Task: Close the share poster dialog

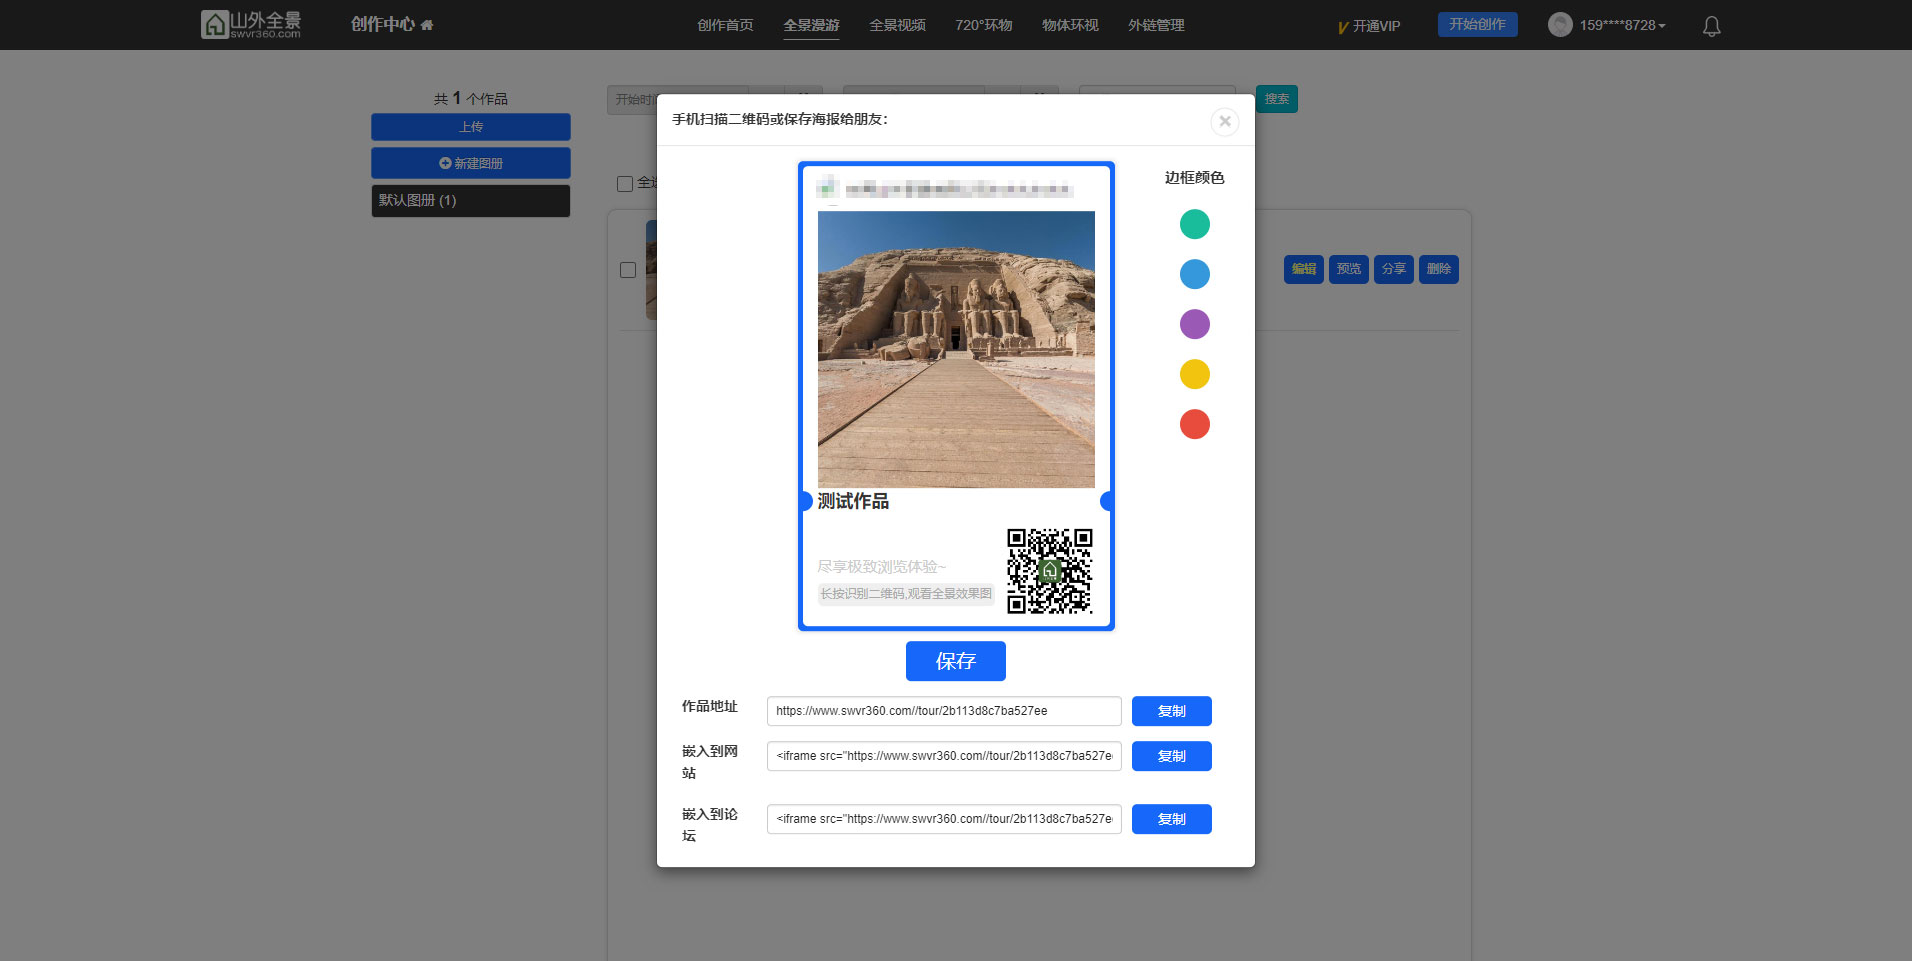Action: [x=1224, y=121]
